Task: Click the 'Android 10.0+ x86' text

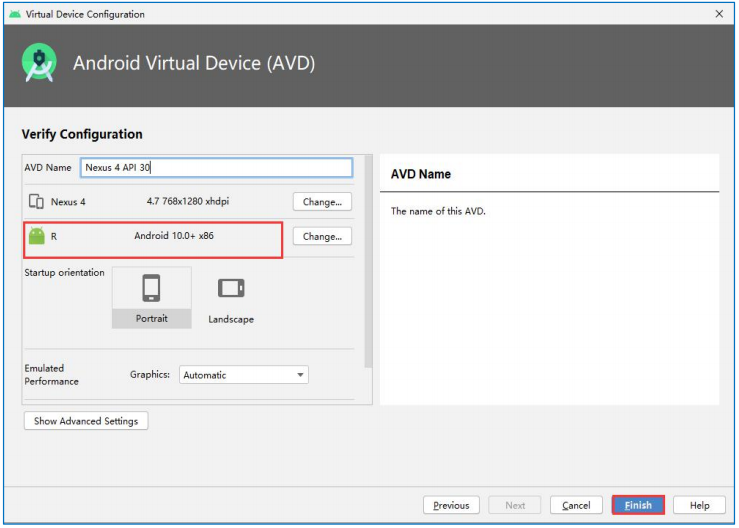Action: pyautogui.click(x=174, y=236)
